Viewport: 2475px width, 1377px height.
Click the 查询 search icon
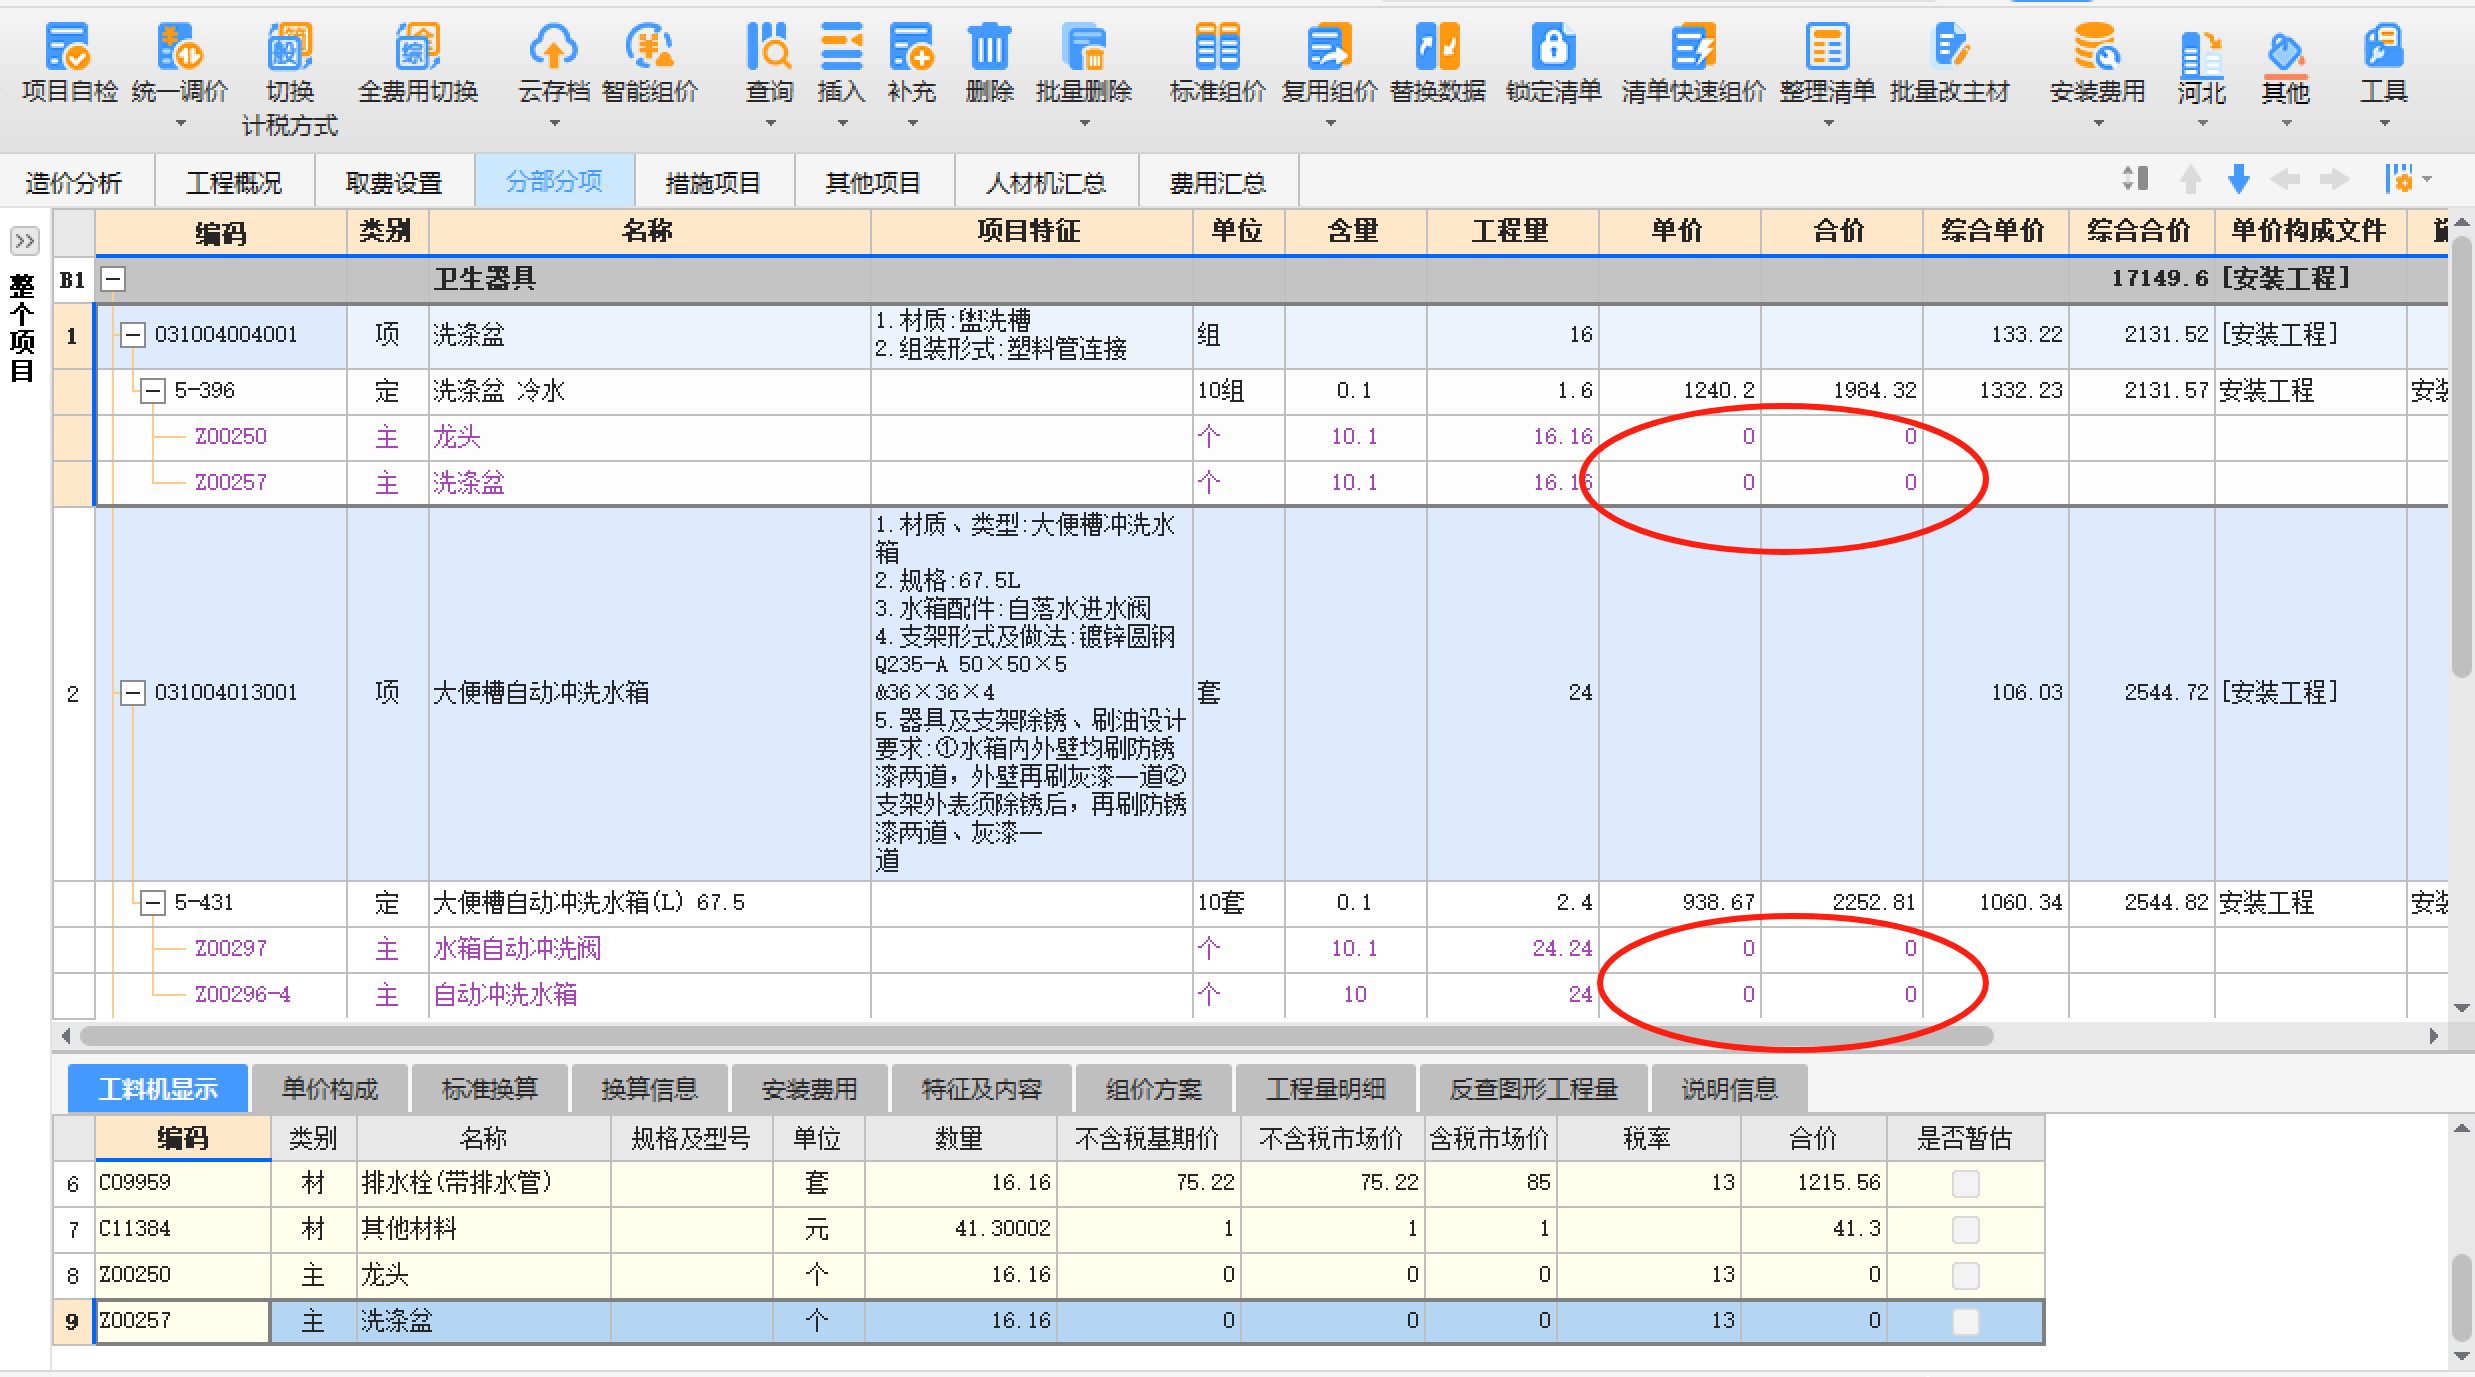tap(769, 47)
